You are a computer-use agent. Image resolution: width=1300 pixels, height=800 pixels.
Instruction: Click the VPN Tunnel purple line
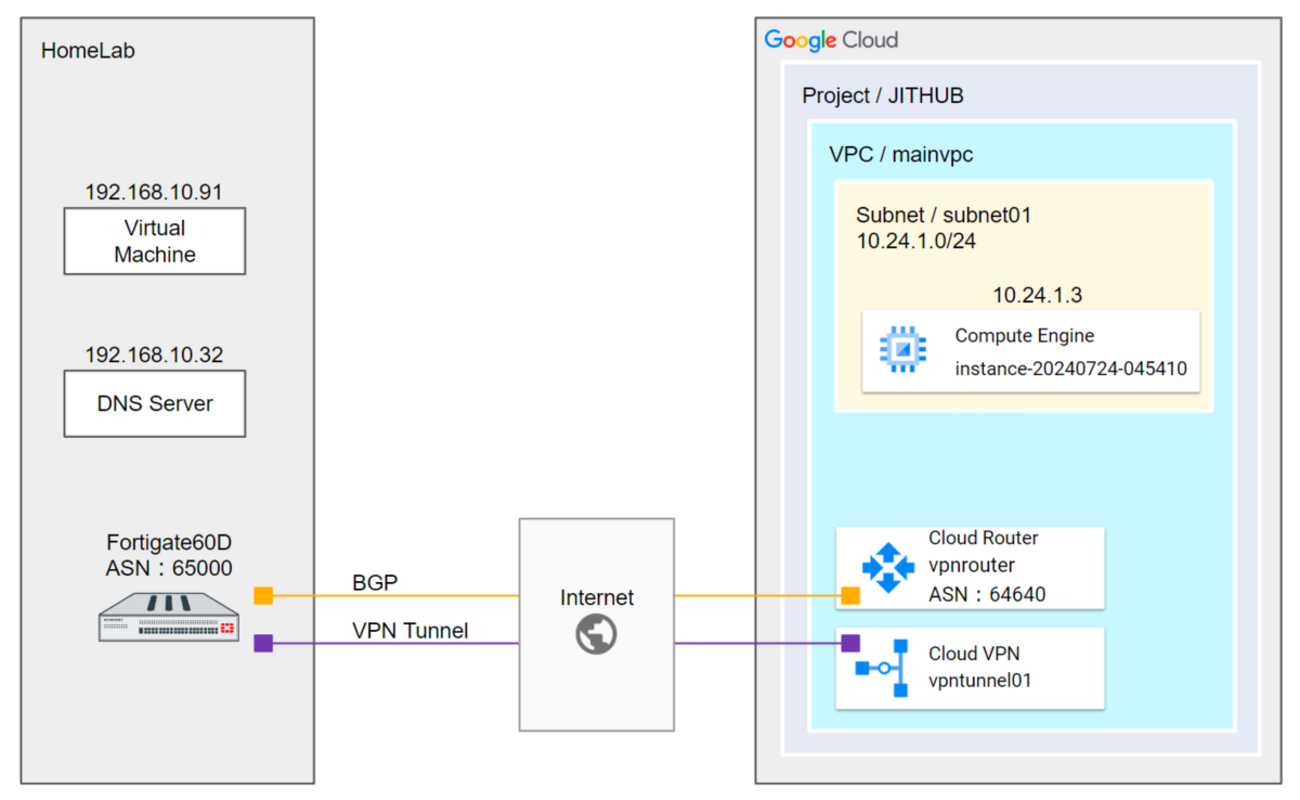click(450, 643)
